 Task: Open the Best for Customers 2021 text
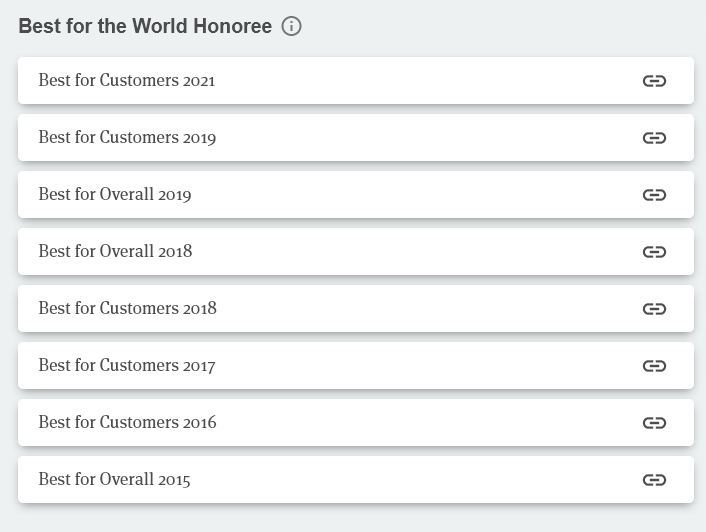127,81
